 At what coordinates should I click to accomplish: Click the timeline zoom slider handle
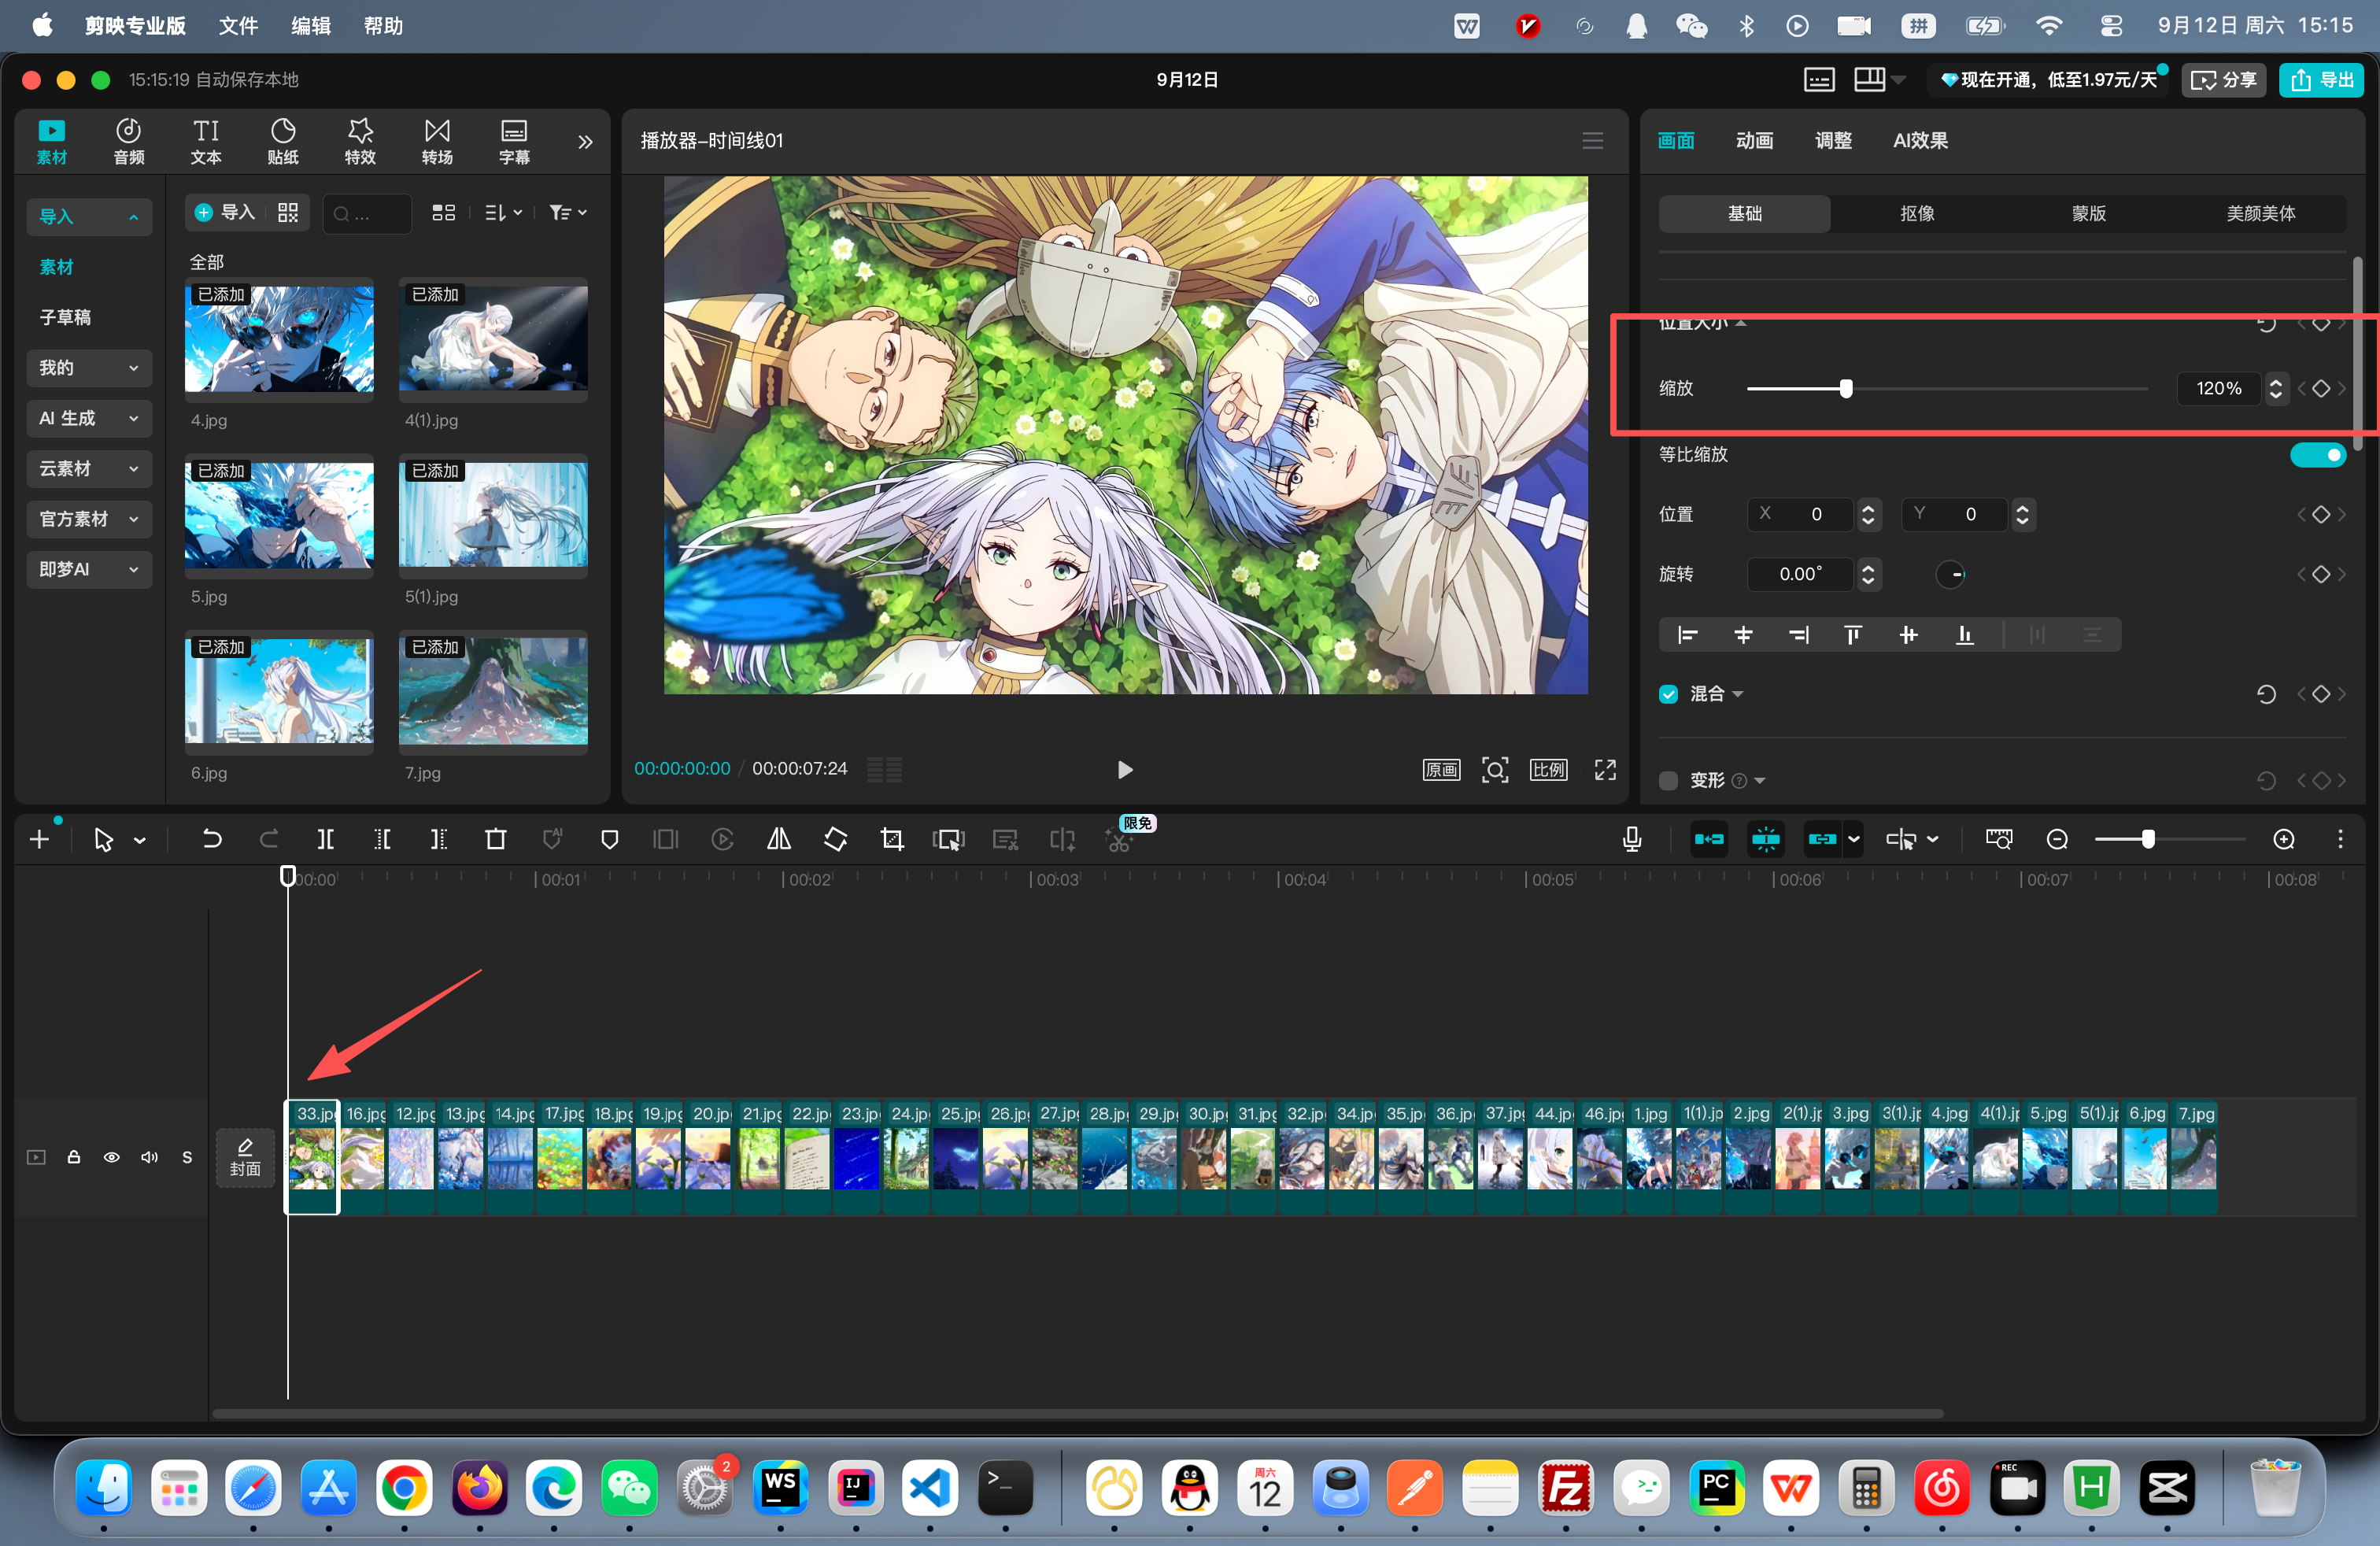(2147, 839)
